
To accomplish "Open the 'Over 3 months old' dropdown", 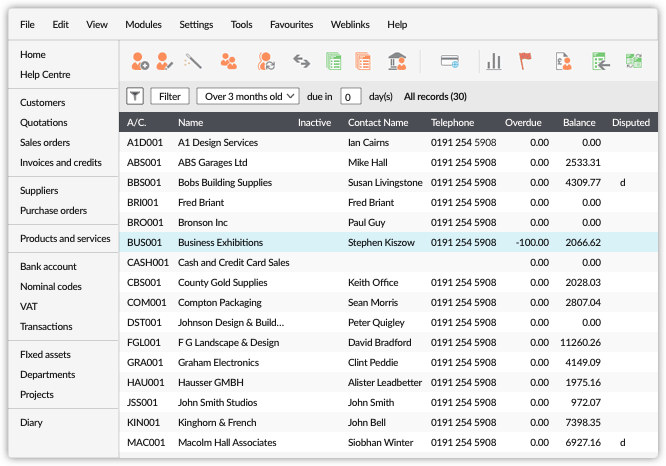I will coord(248,96).
